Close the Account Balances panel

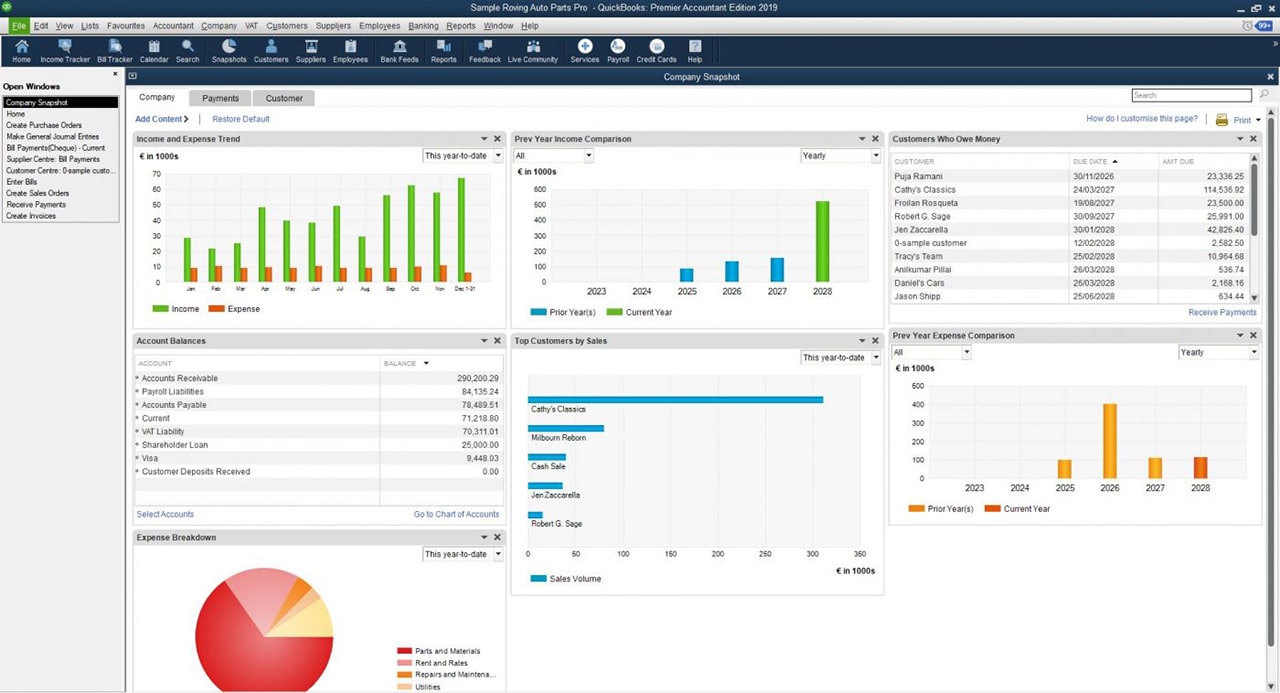pos(498,341)
